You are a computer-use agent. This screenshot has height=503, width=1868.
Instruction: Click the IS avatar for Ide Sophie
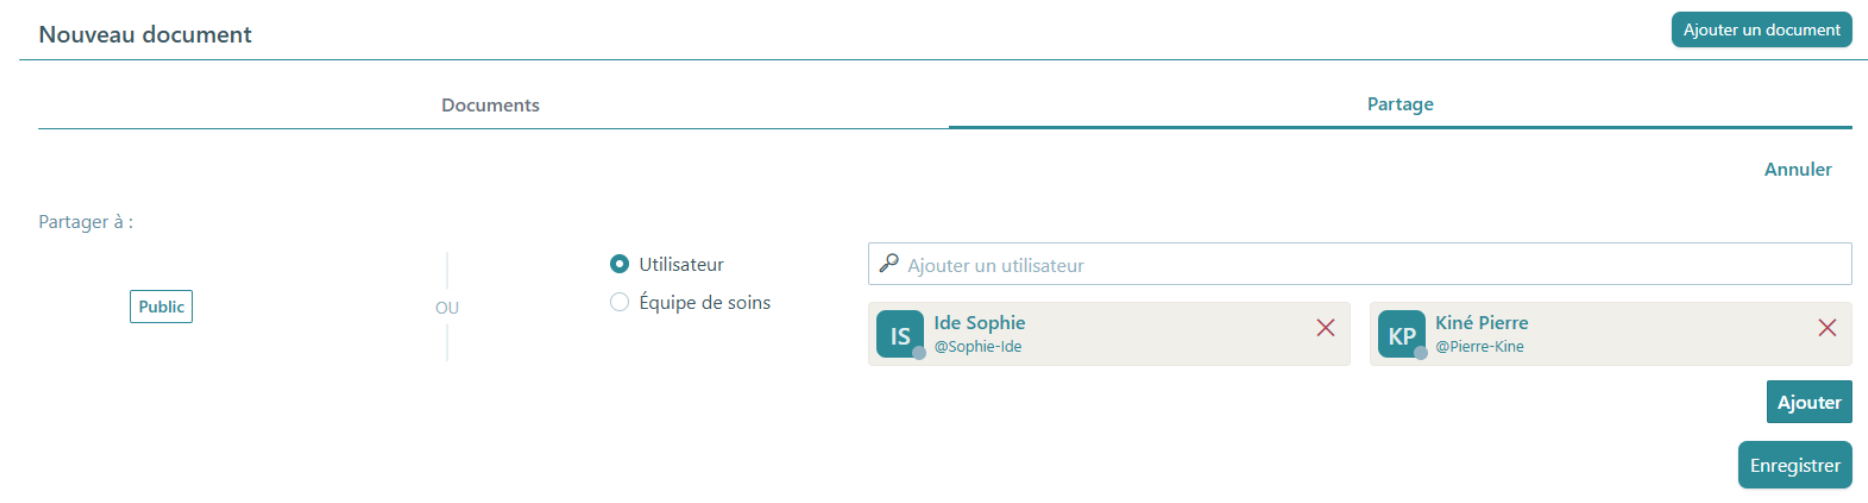coord(900,334)
